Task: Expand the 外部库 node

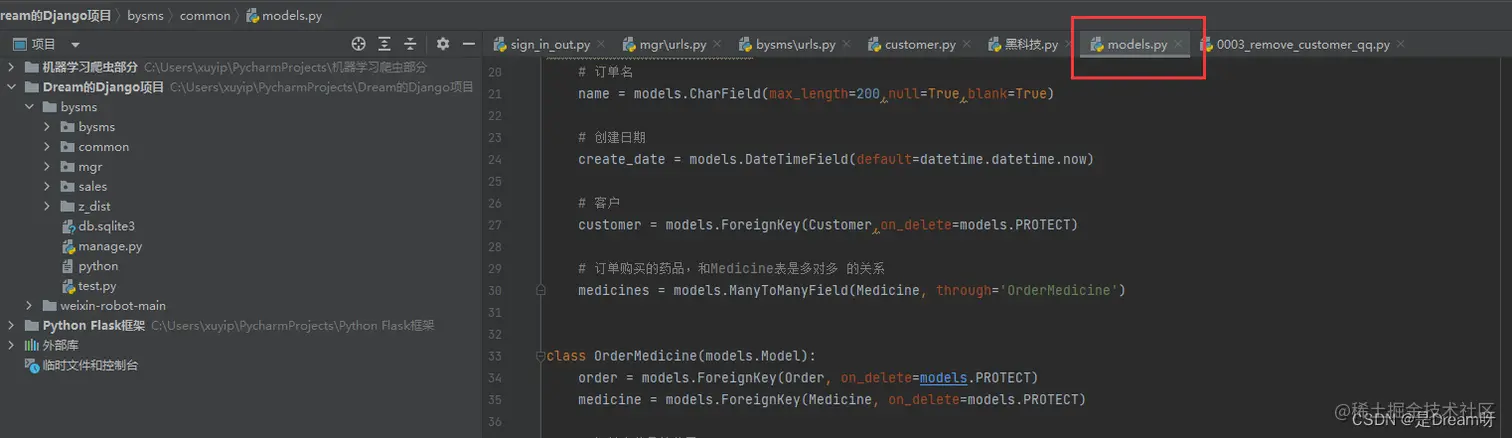Action: click(11, 345)
